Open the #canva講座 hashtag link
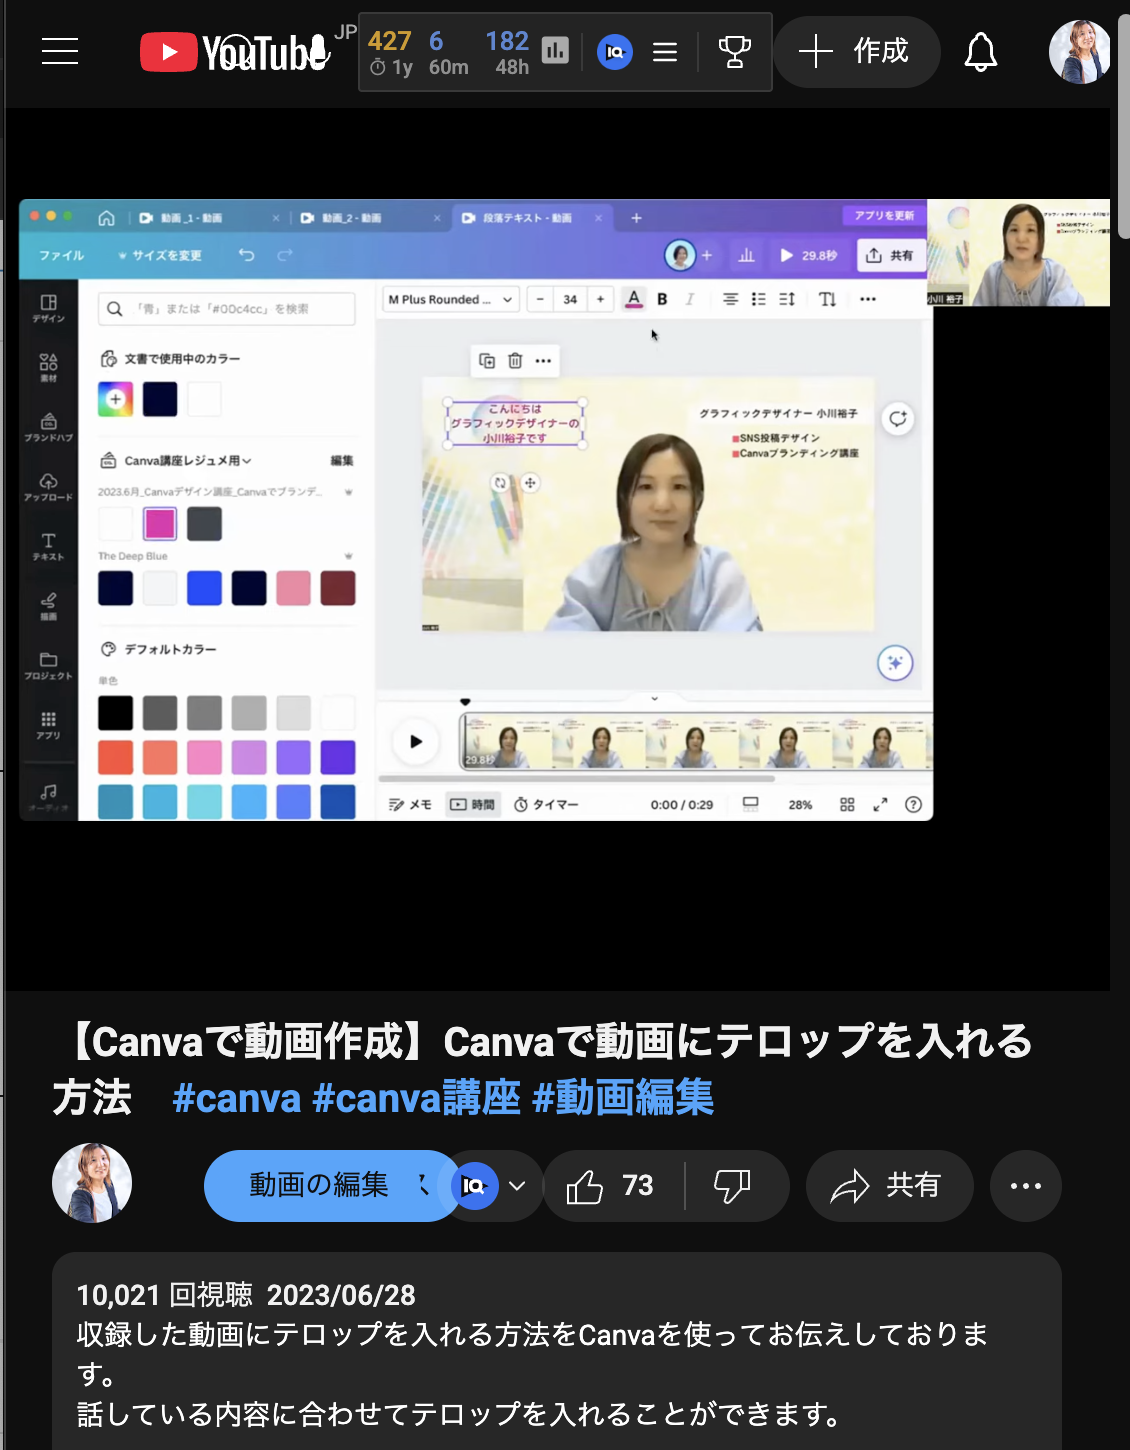Viewport: 1130px width, 1450px height. [x=416, y=1098]
